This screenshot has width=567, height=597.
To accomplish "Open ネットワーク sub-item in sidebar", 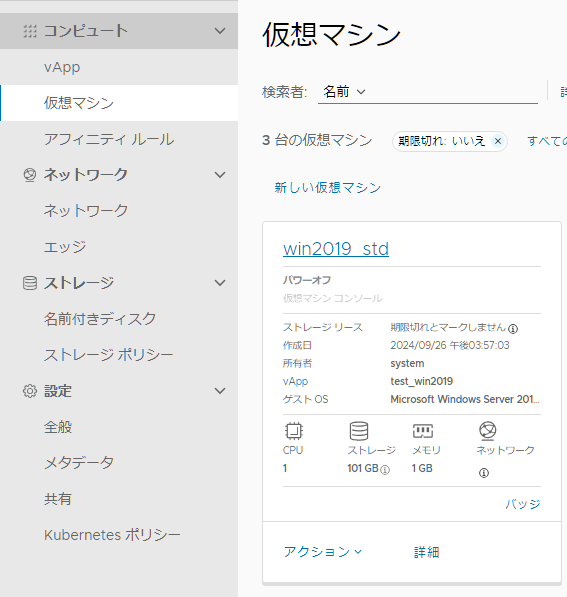I will [x=119, y=211].
